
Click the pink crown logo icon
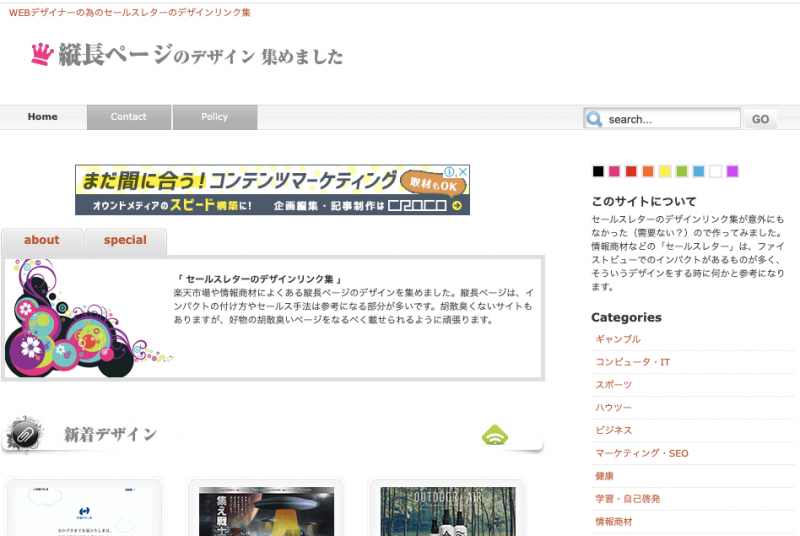point(40,55)
